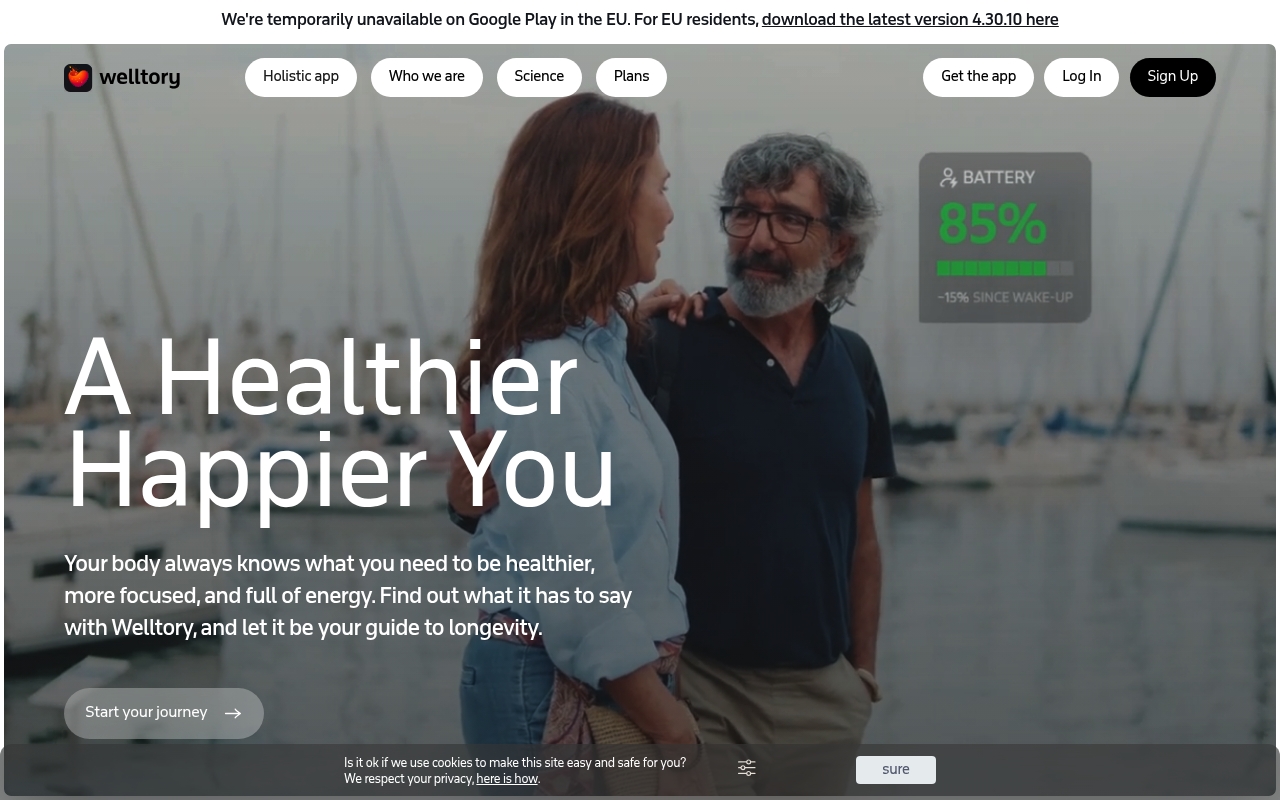Click the green battery level bar
Viewport: 1280px width, 800px height.
pos(1005,268)
